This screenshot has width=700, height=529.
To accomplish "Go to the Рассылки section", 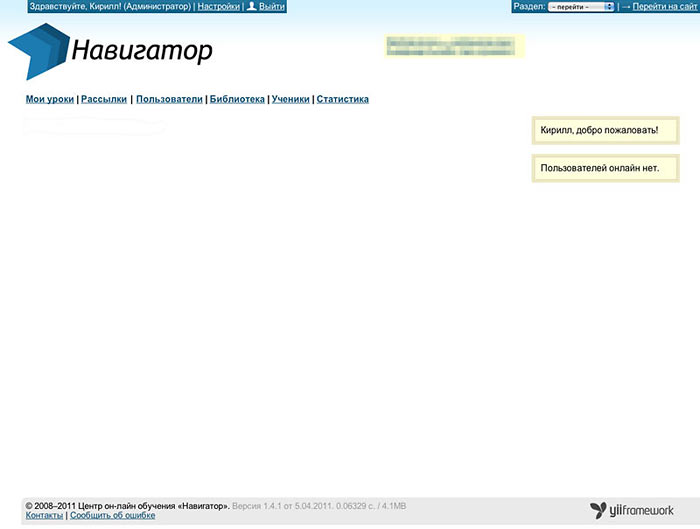I will click(x=104, y=99).
